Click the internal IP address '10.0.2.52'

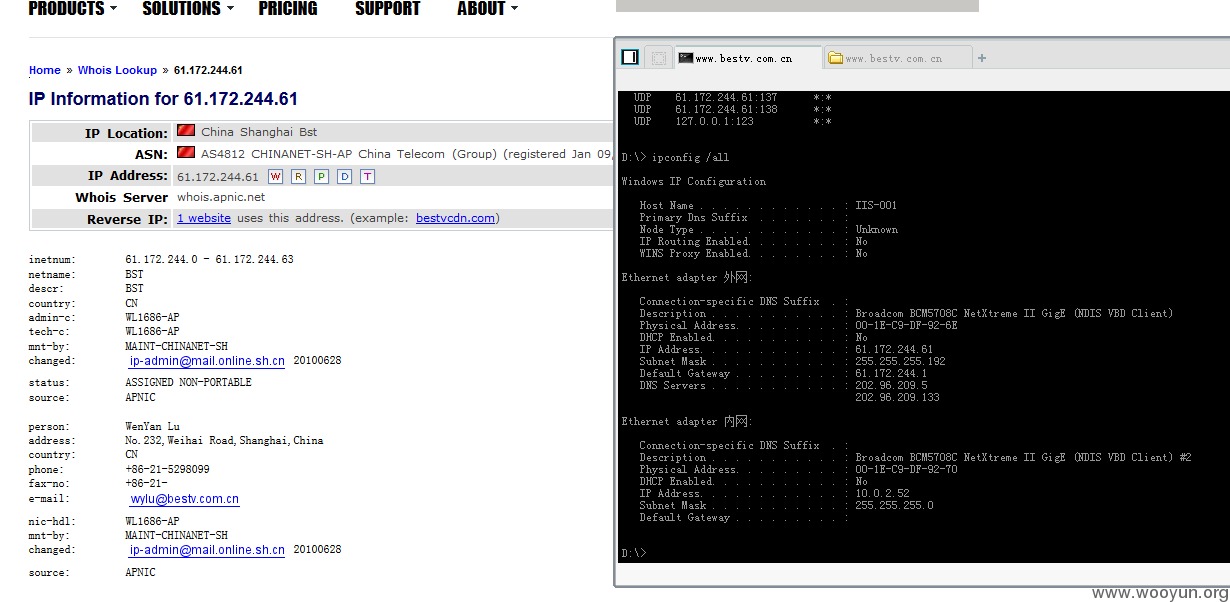tap(882, 494)
